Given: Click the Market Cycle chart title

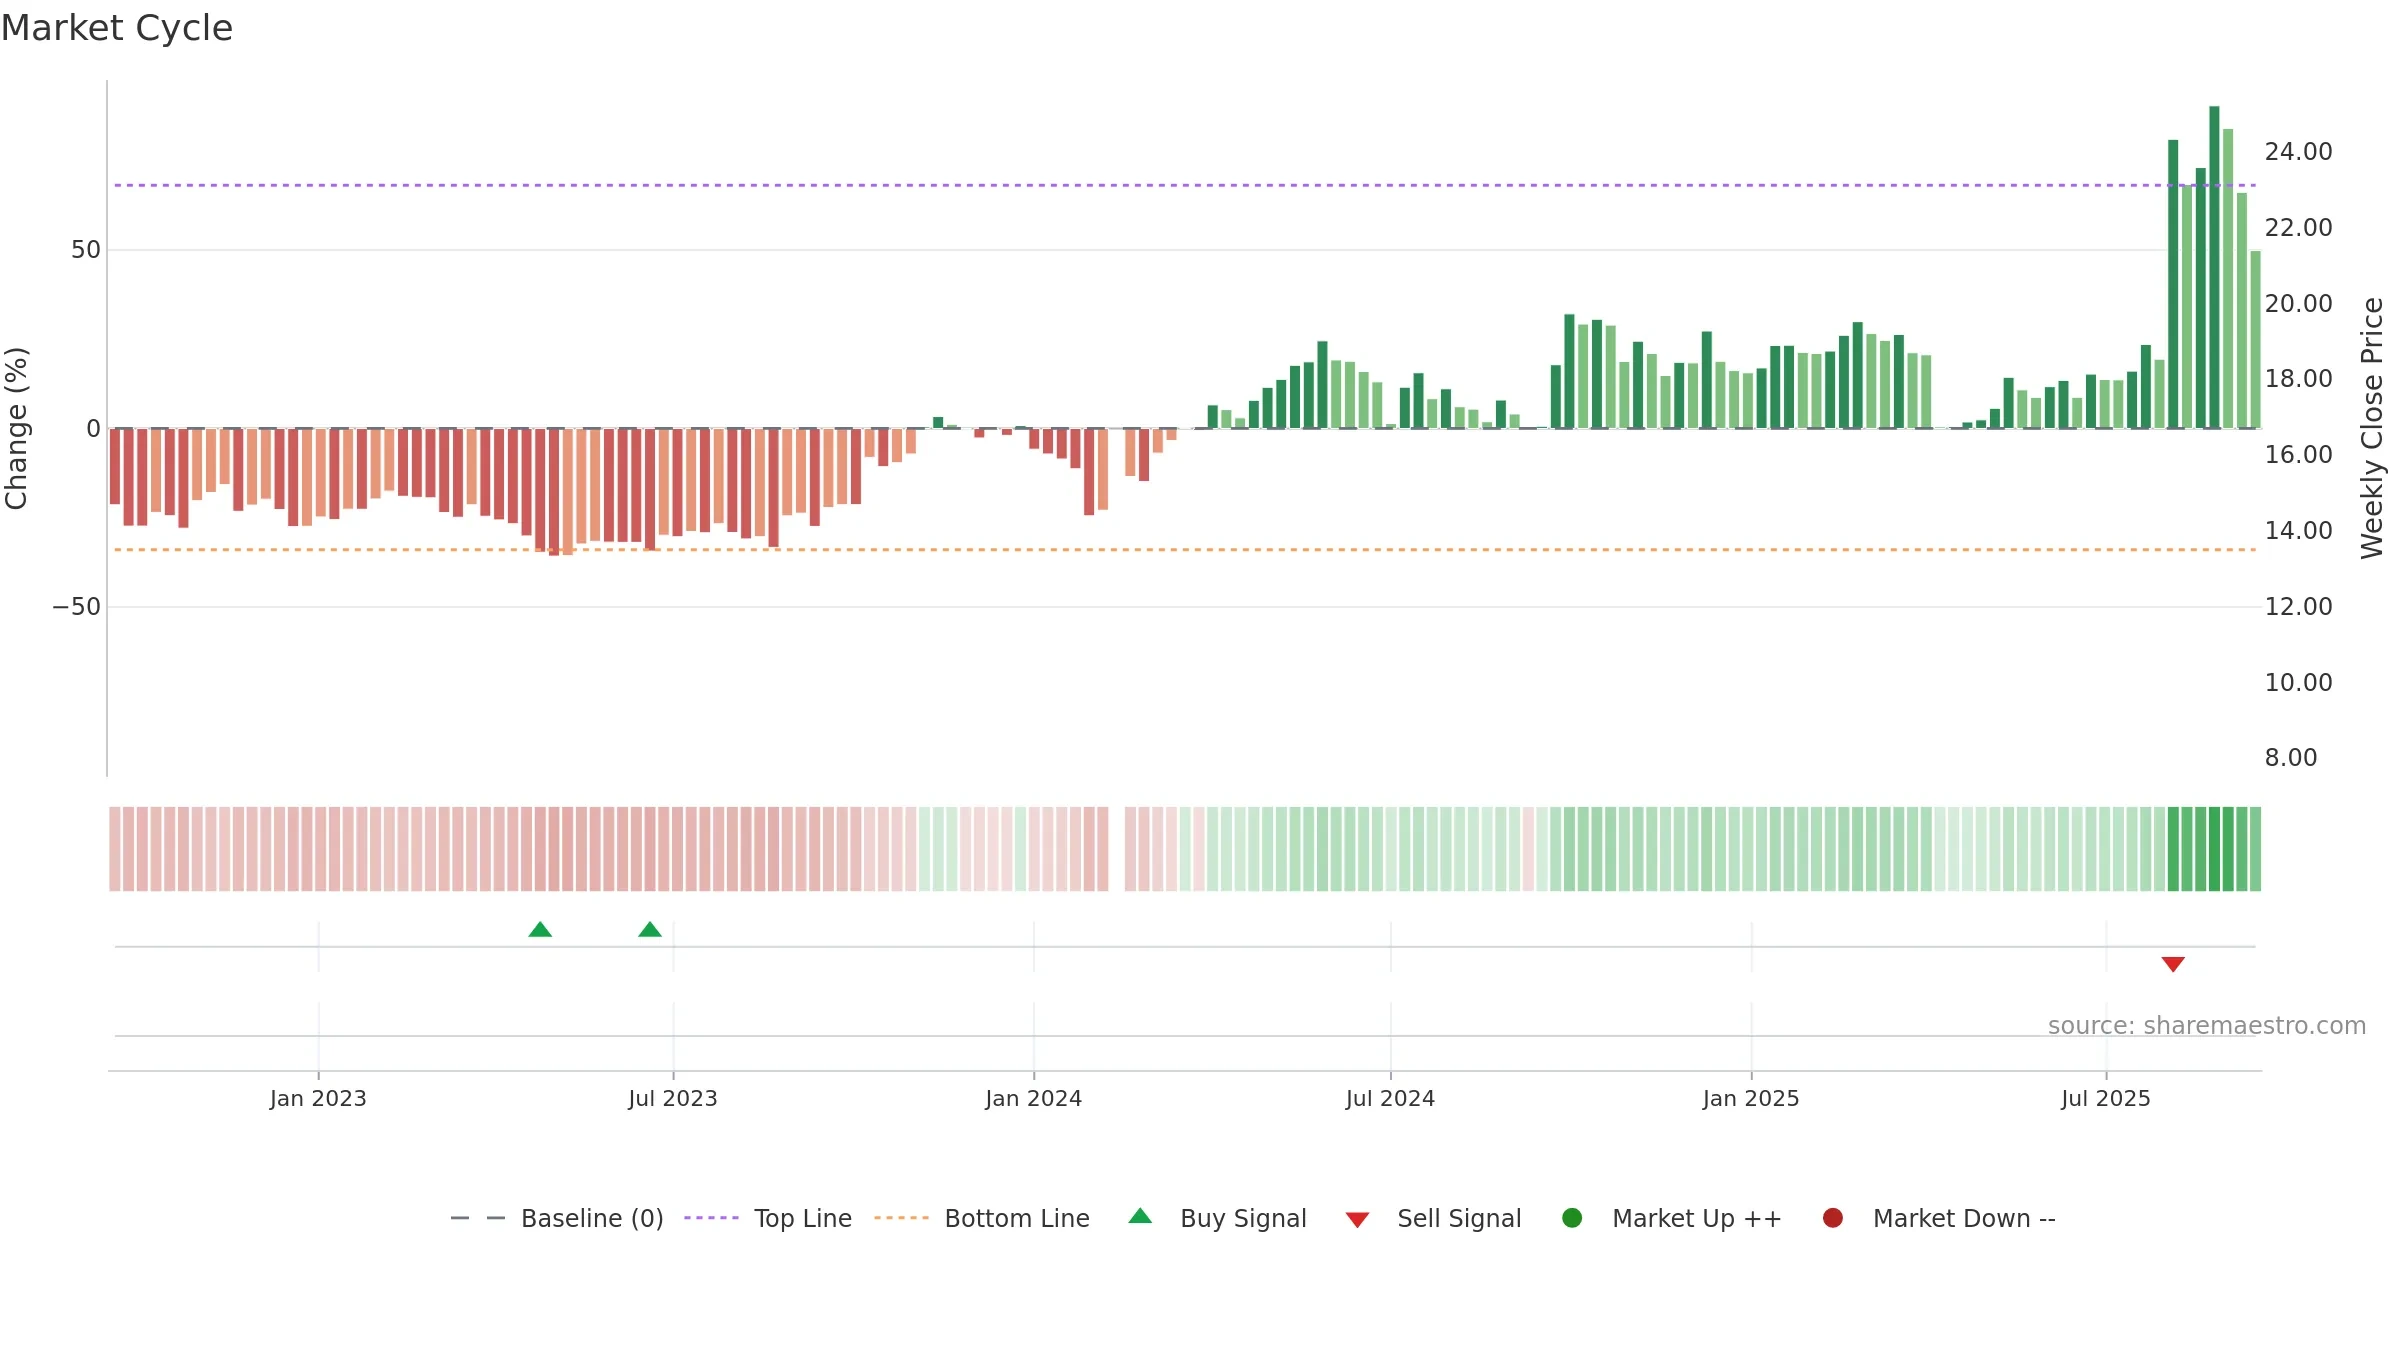Looking at the screenshot, I should coord(117,28).
